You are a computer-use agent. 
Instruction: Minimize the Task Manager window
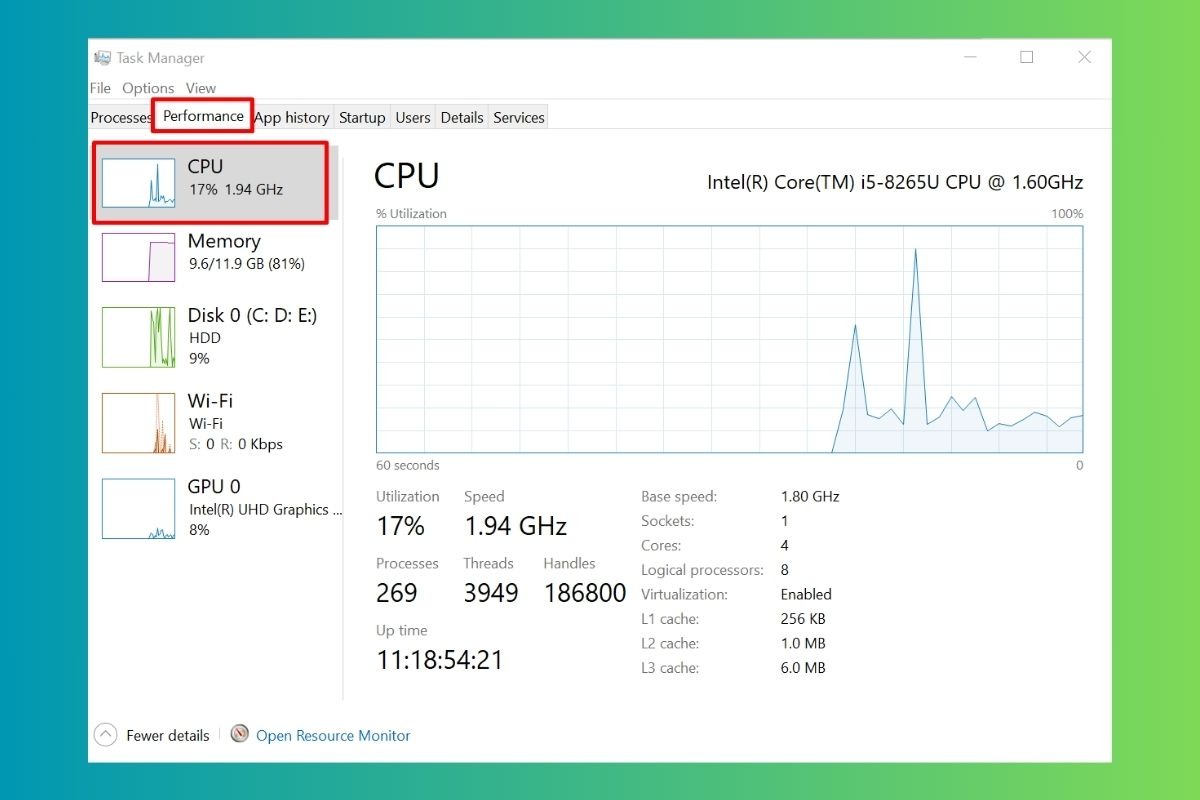(969, 58)
